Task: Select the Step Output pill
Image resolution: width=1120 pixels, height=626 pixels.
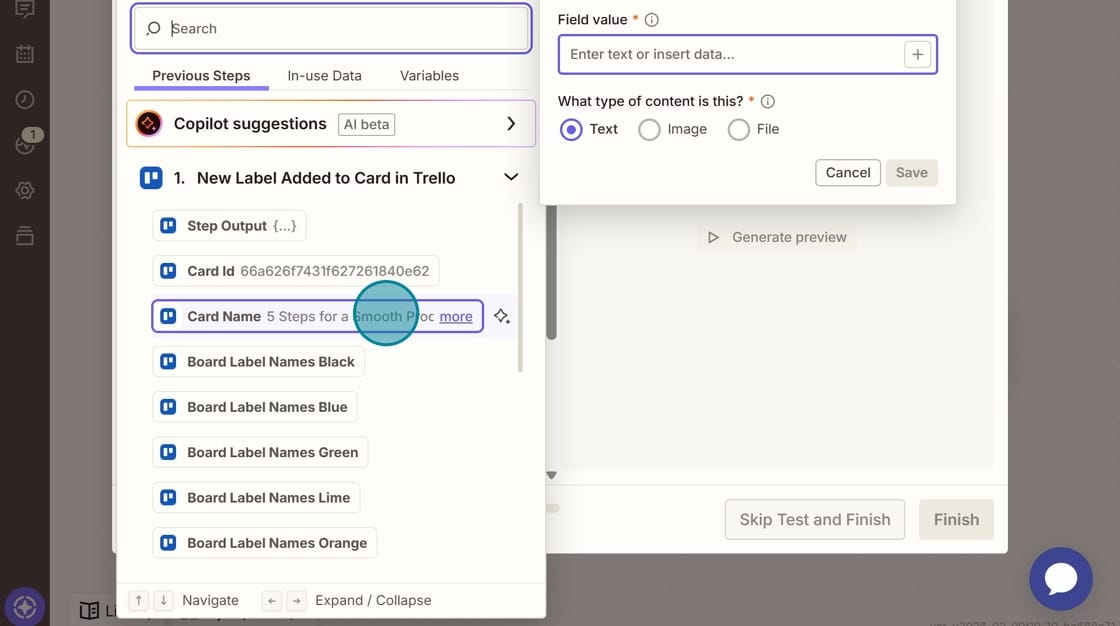Action: 229,226
